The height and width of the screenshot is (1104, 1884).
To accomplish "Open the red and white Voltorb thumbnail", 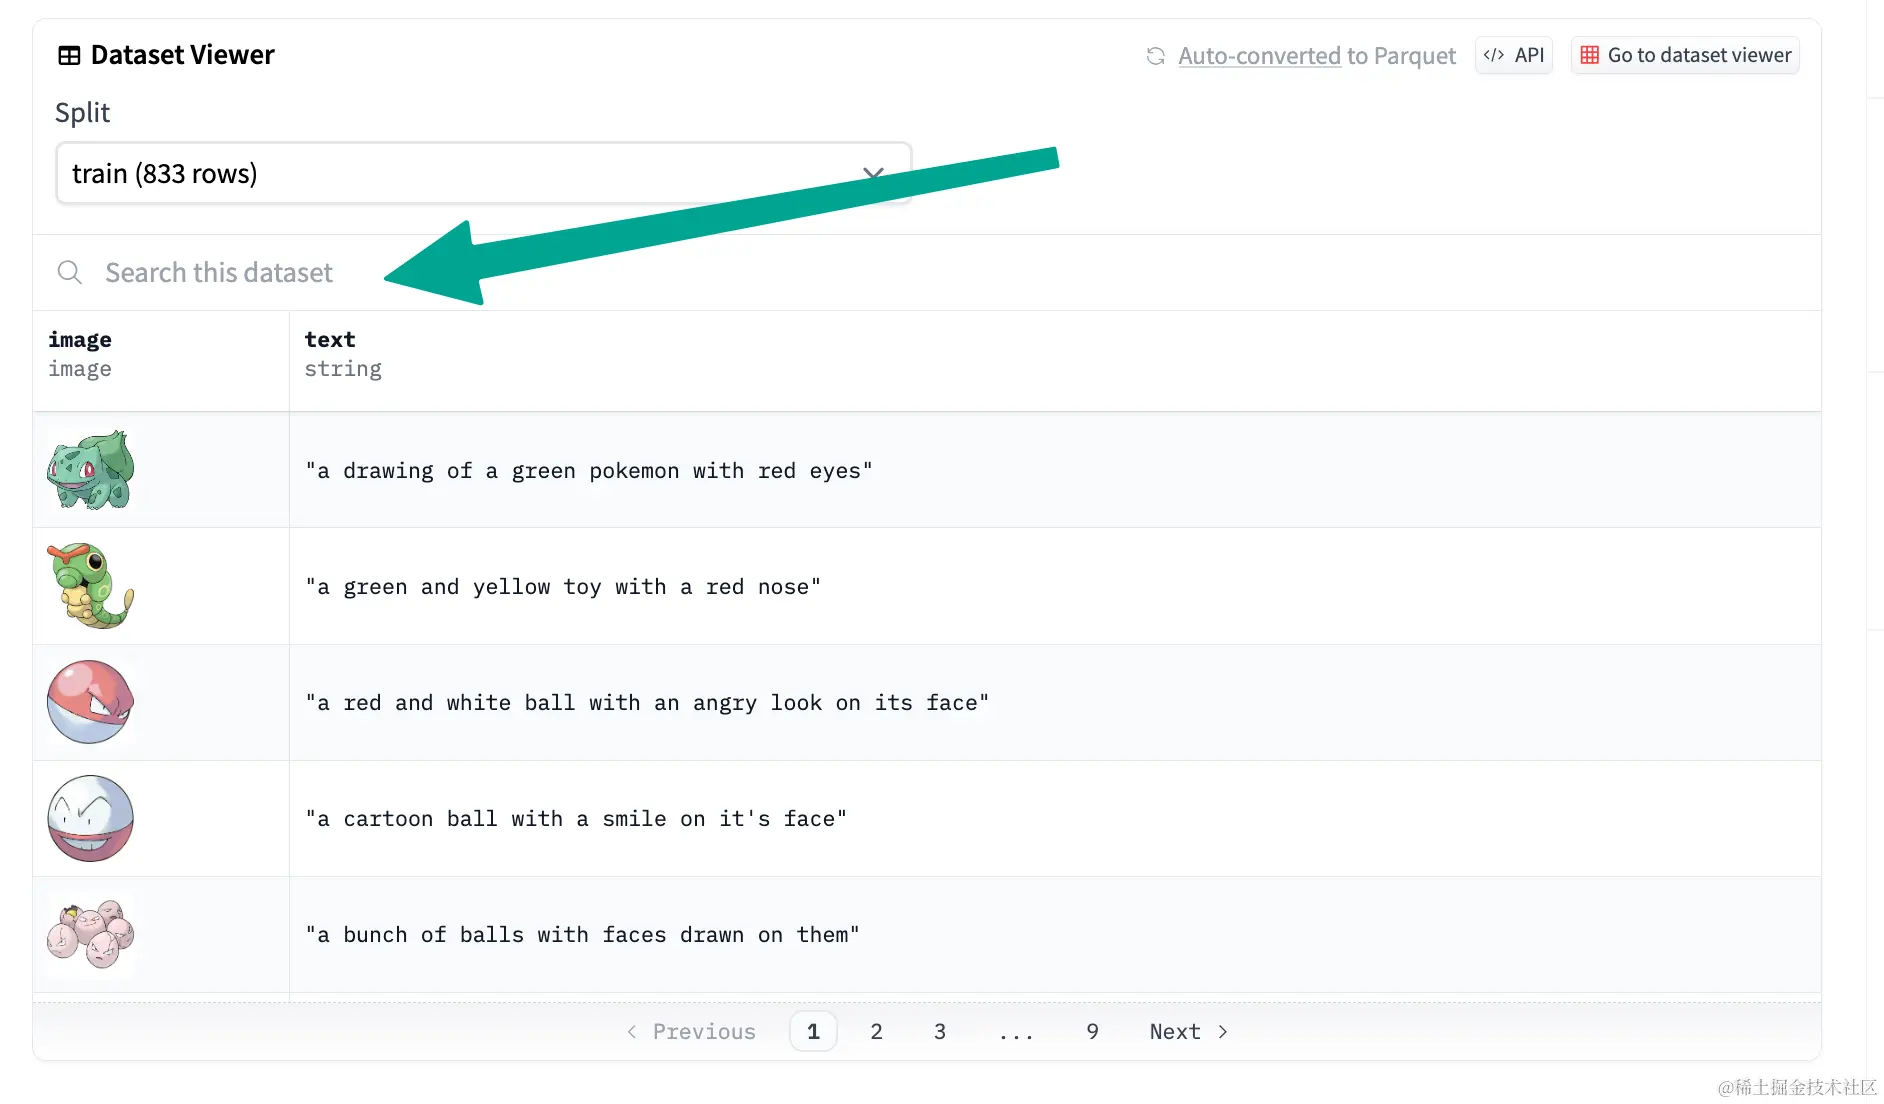I will pyautogui.click(x=90, y=702).
